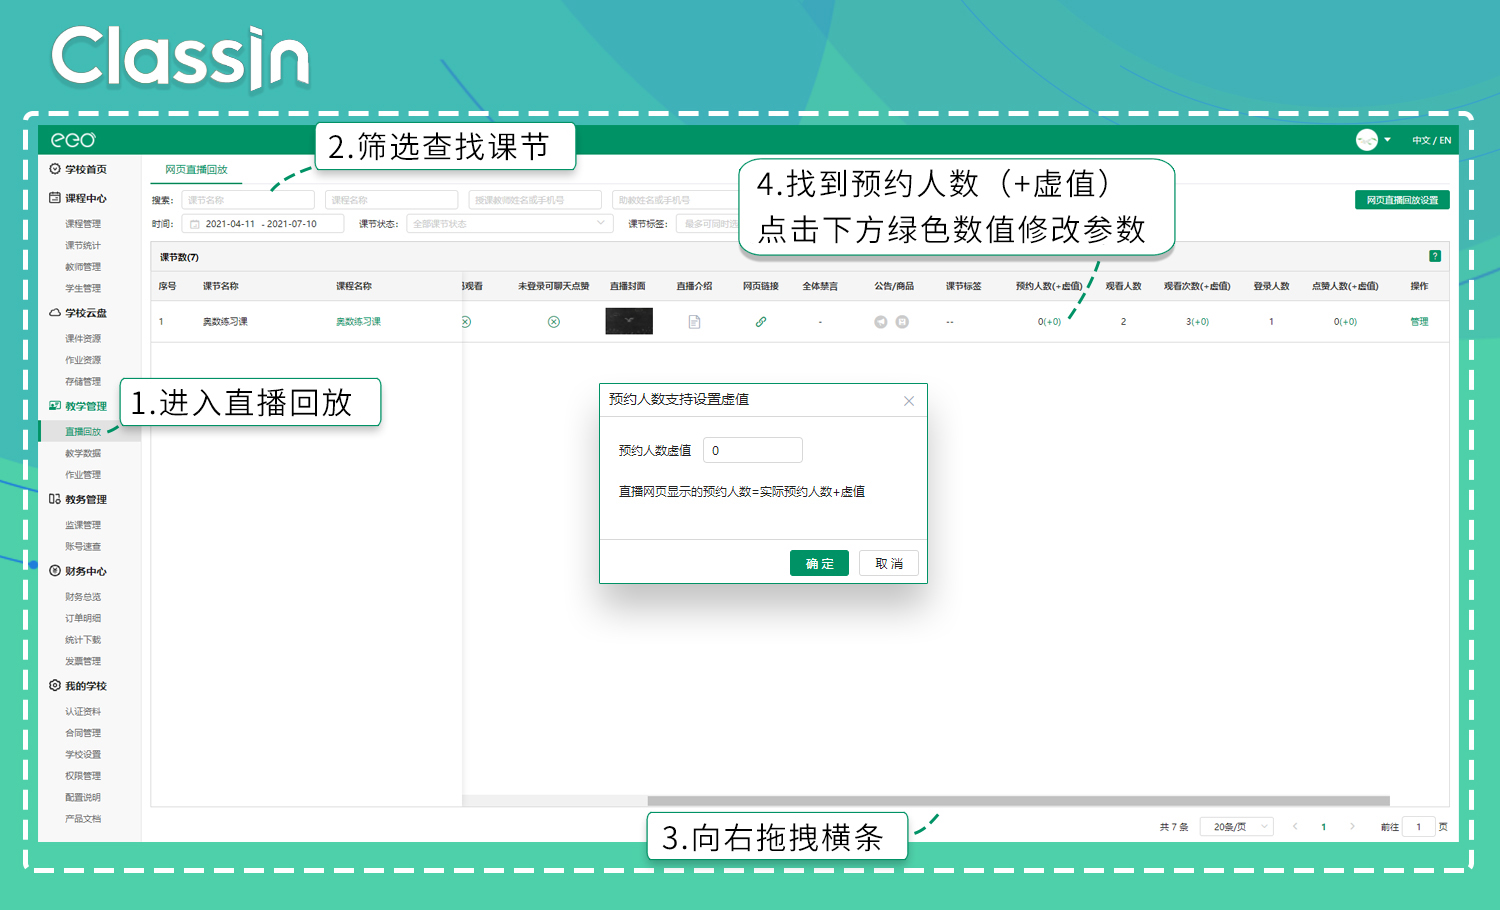Screen dimensions: 1500x910
Task: Open the 直播封面 thumbnail for 奥数练习课
Action: pyautogui.click(x=629, y=321)
